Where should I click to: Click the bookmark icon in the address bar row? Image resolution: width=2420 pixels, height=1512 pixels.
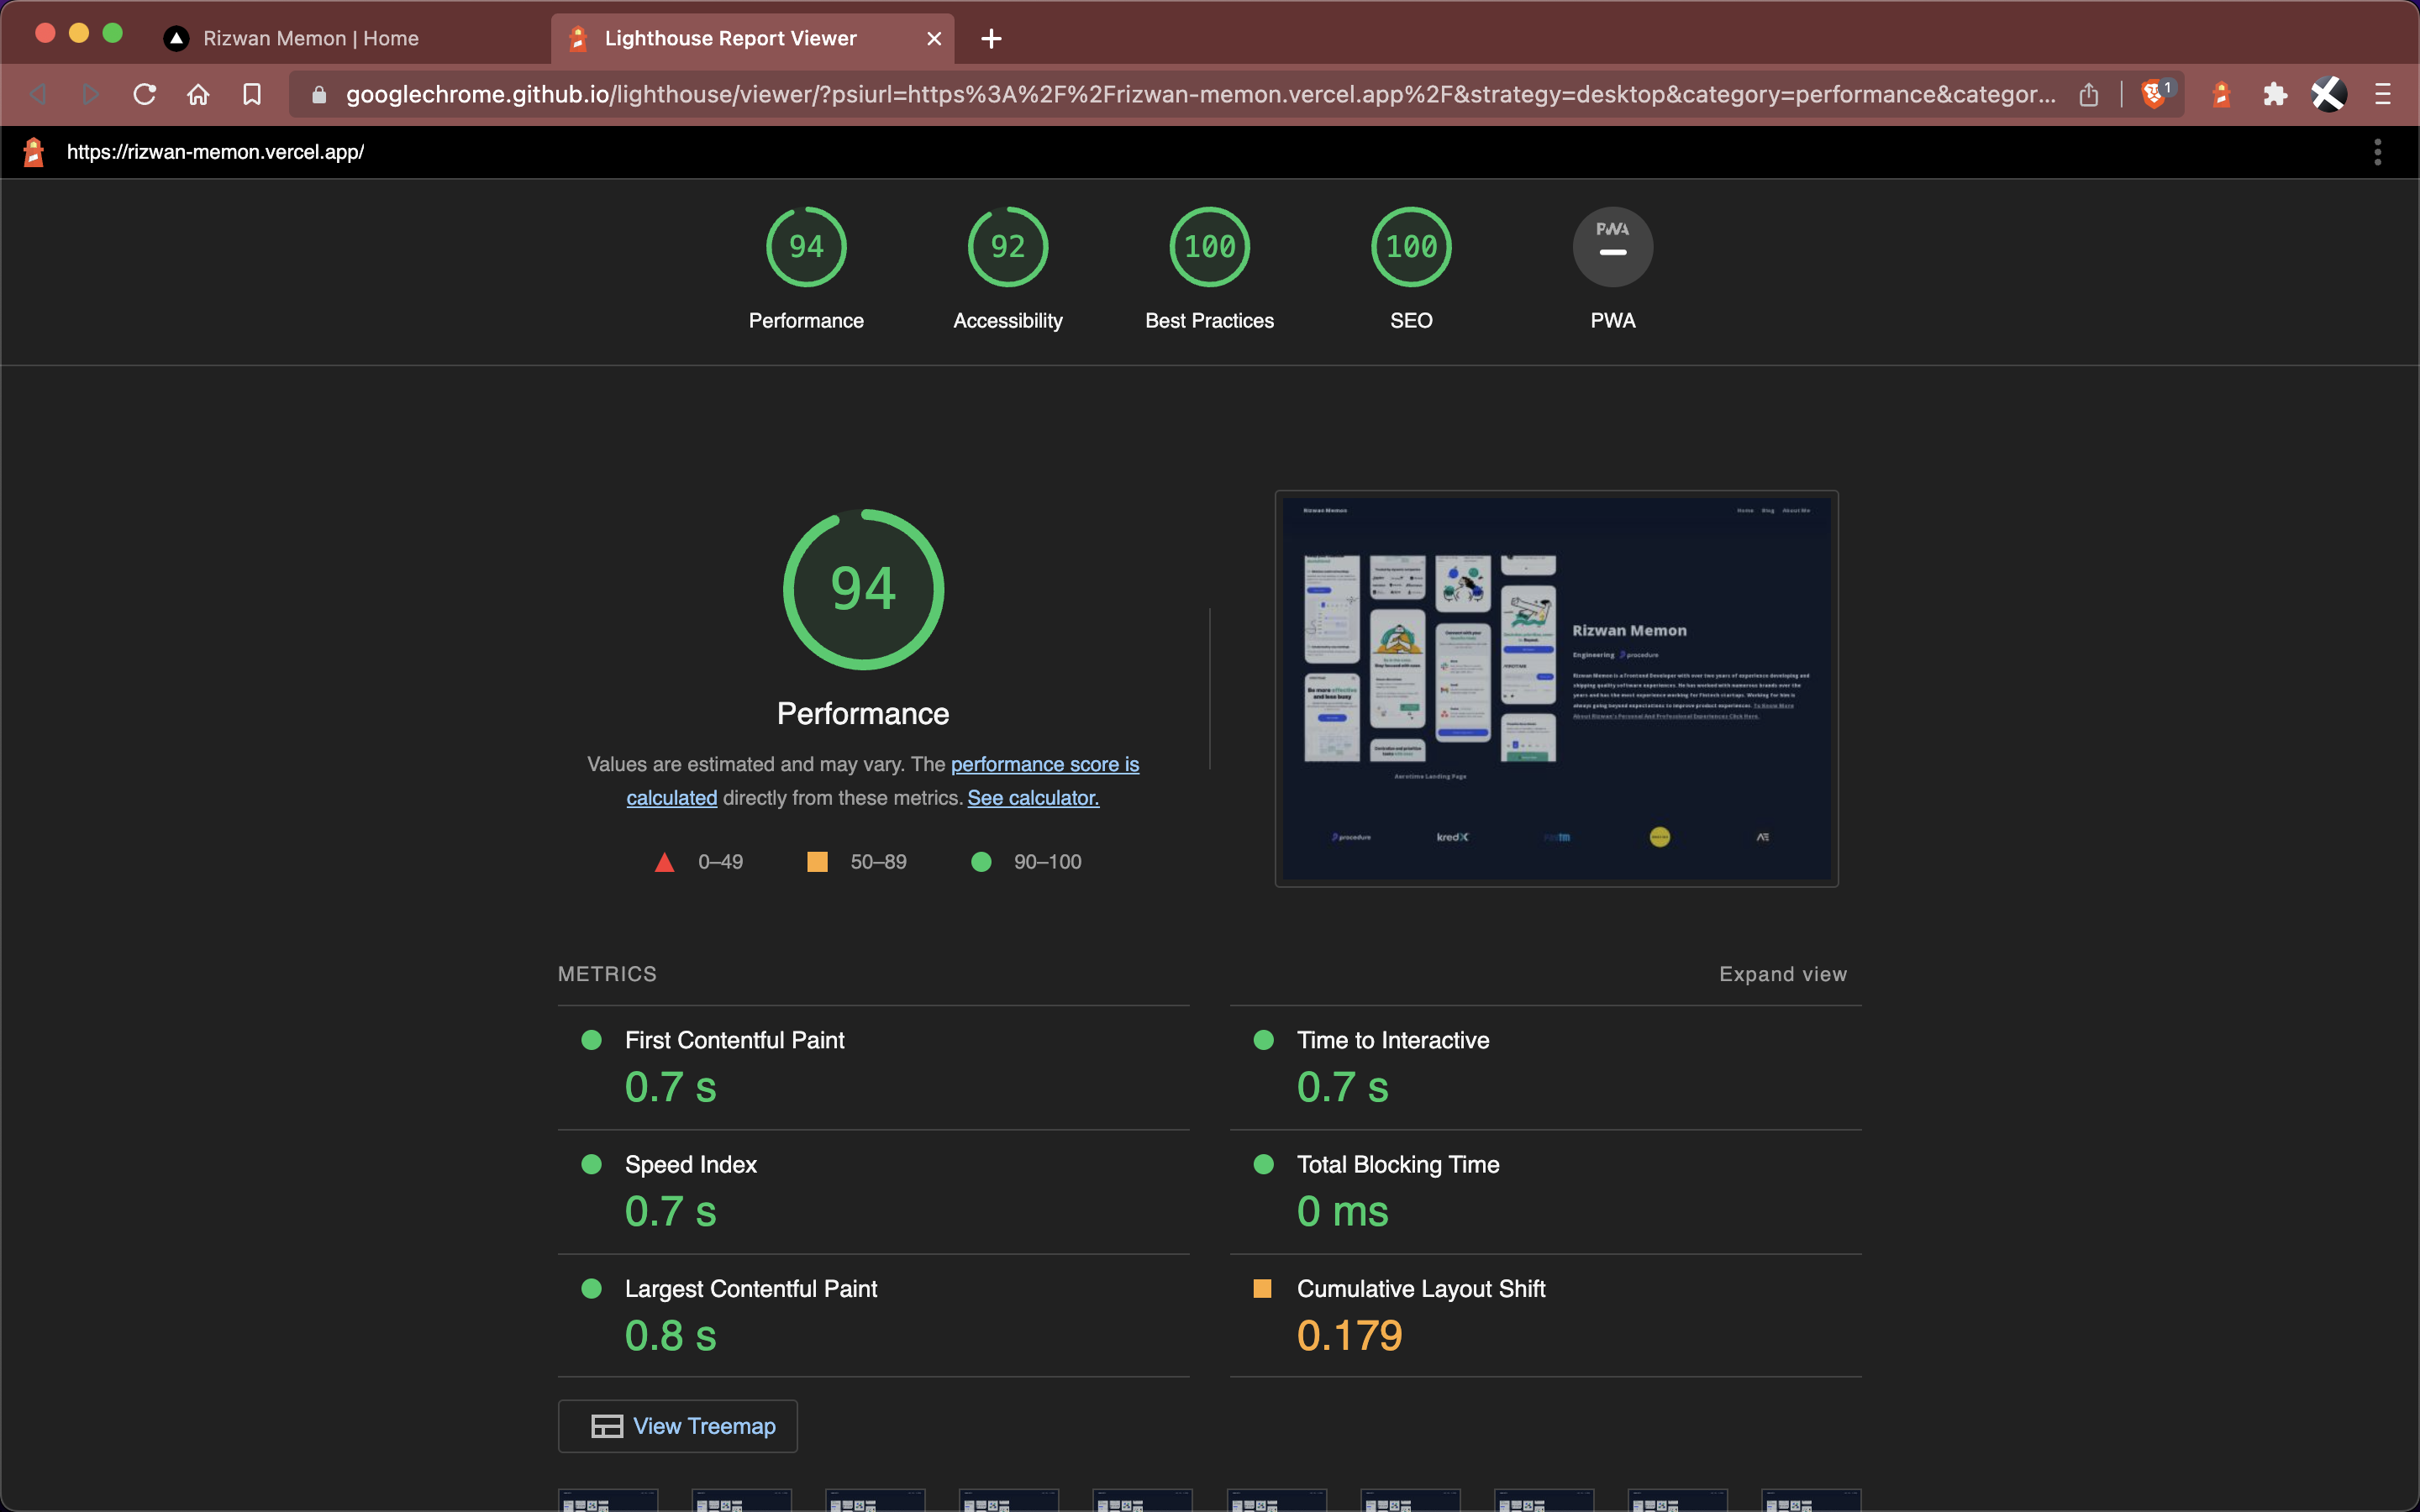coord(252,94)
